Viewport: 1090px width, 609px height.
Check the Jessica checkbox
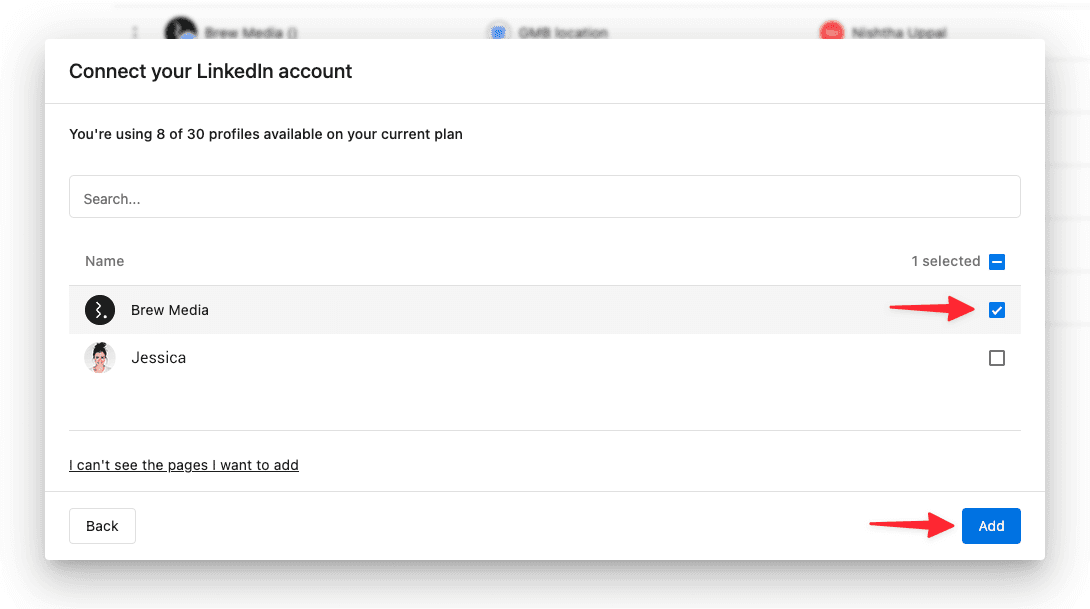[996, 358]
